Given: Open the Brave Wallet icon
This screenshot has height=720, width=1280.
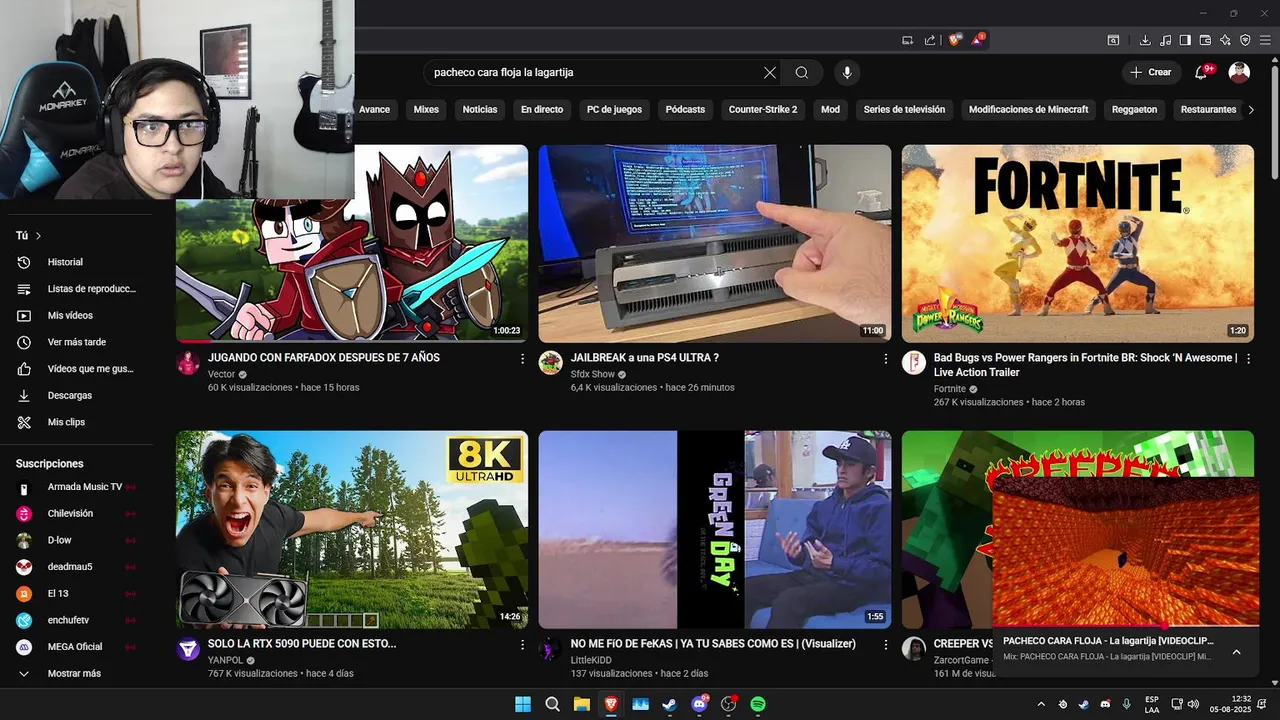Looking at the screenshot, I should coord(1205,40).
